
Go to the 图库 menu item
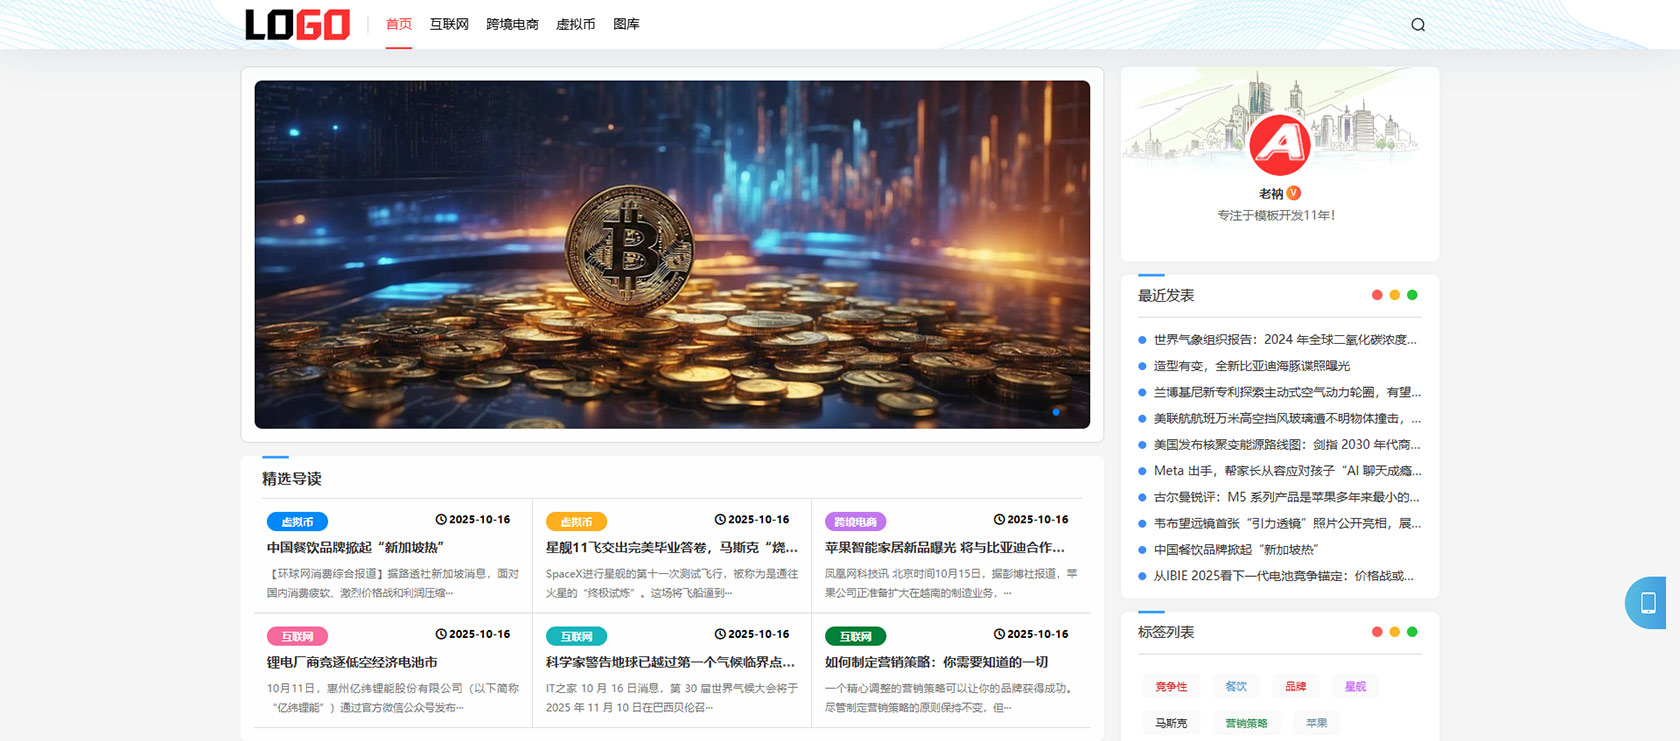(626, 24)
